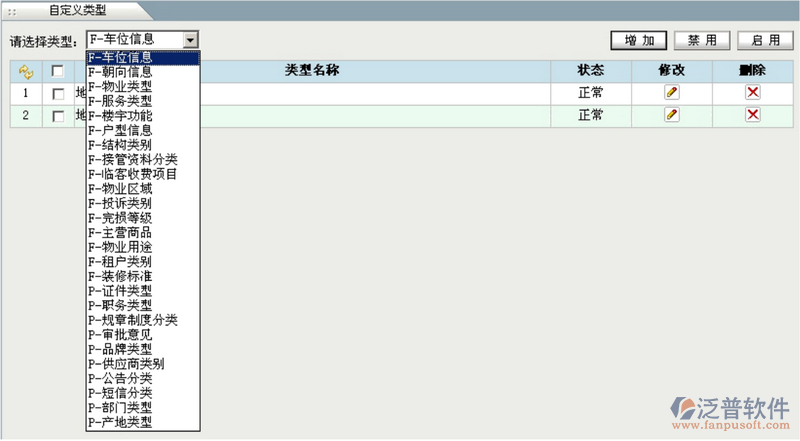Select F-接管资料分类 option
The image size is (800, 441).
tap(143, 160)
